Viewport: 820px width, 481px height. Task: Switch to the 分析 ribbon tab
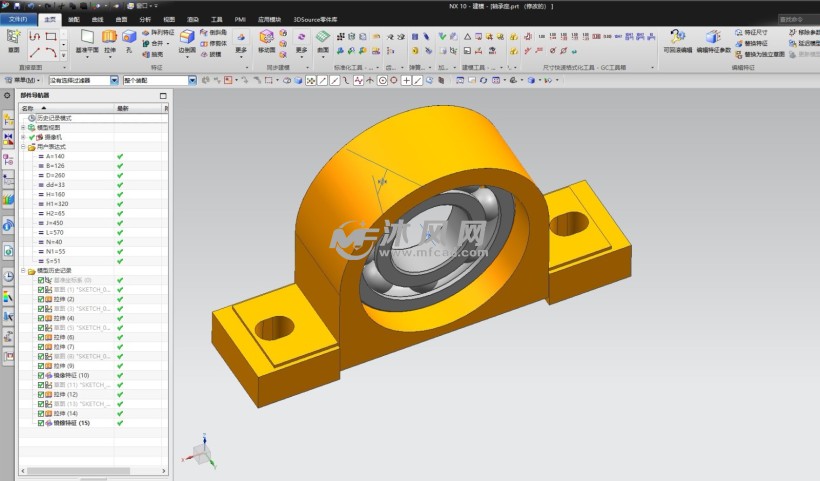click(145, 19)
